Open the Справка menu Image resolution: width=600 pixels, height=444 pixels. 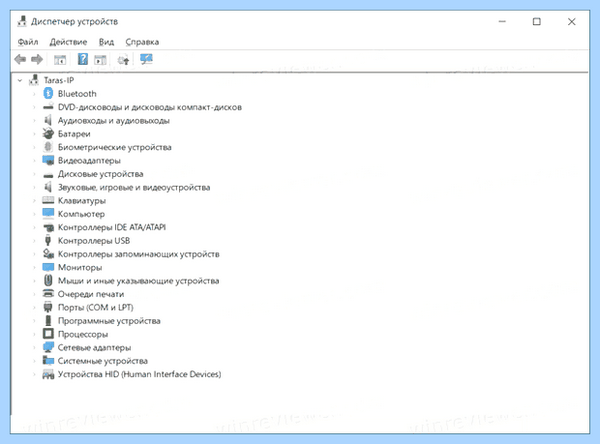142,42
